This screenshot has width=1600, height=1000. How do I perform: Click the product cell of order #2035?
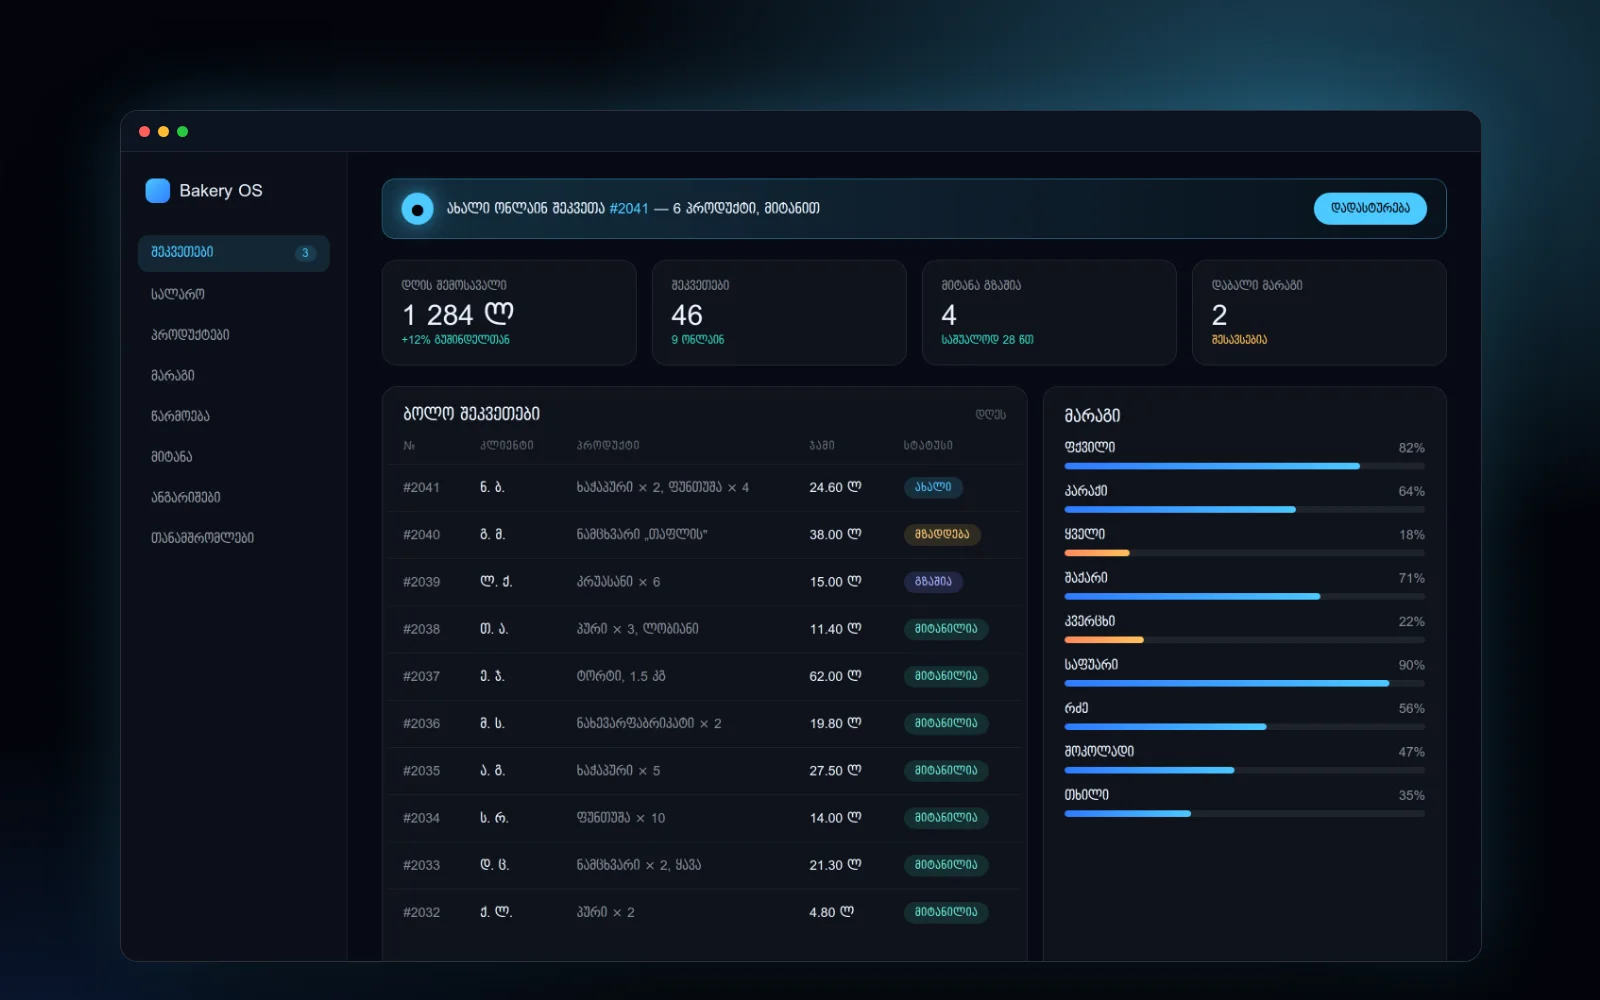pos(618,771)
